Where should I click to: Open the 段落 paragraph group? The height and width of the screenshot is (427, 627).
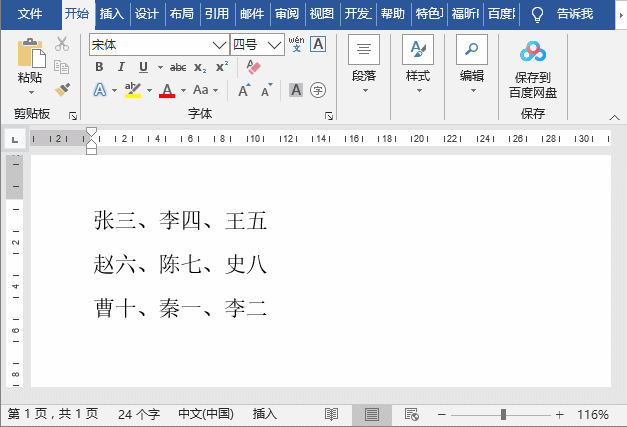364,66
